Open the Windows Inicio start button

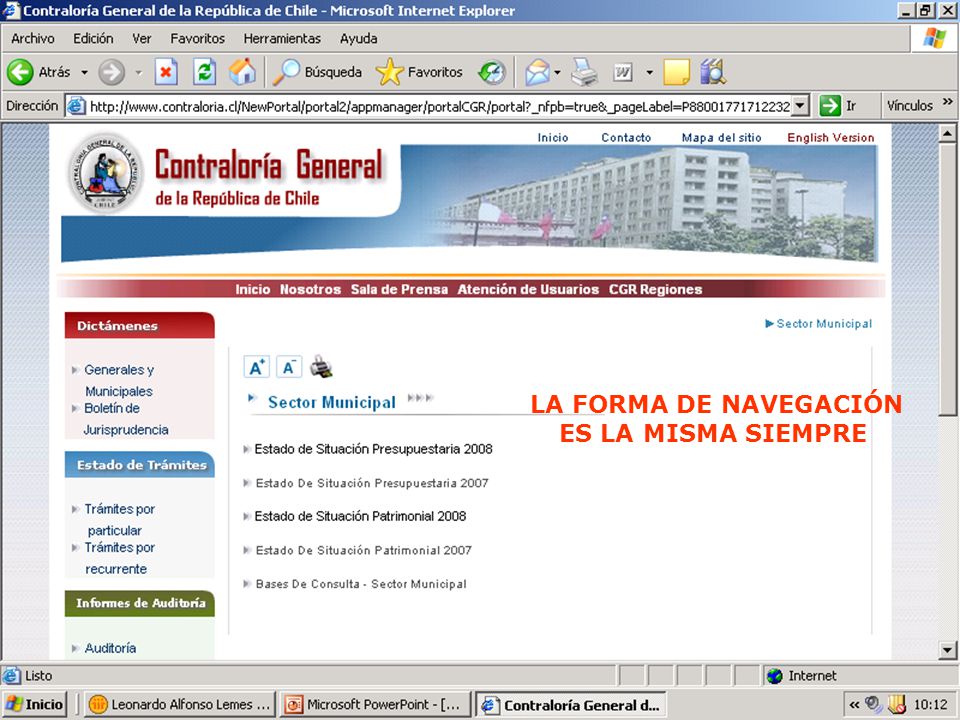(x=35, y=704)
